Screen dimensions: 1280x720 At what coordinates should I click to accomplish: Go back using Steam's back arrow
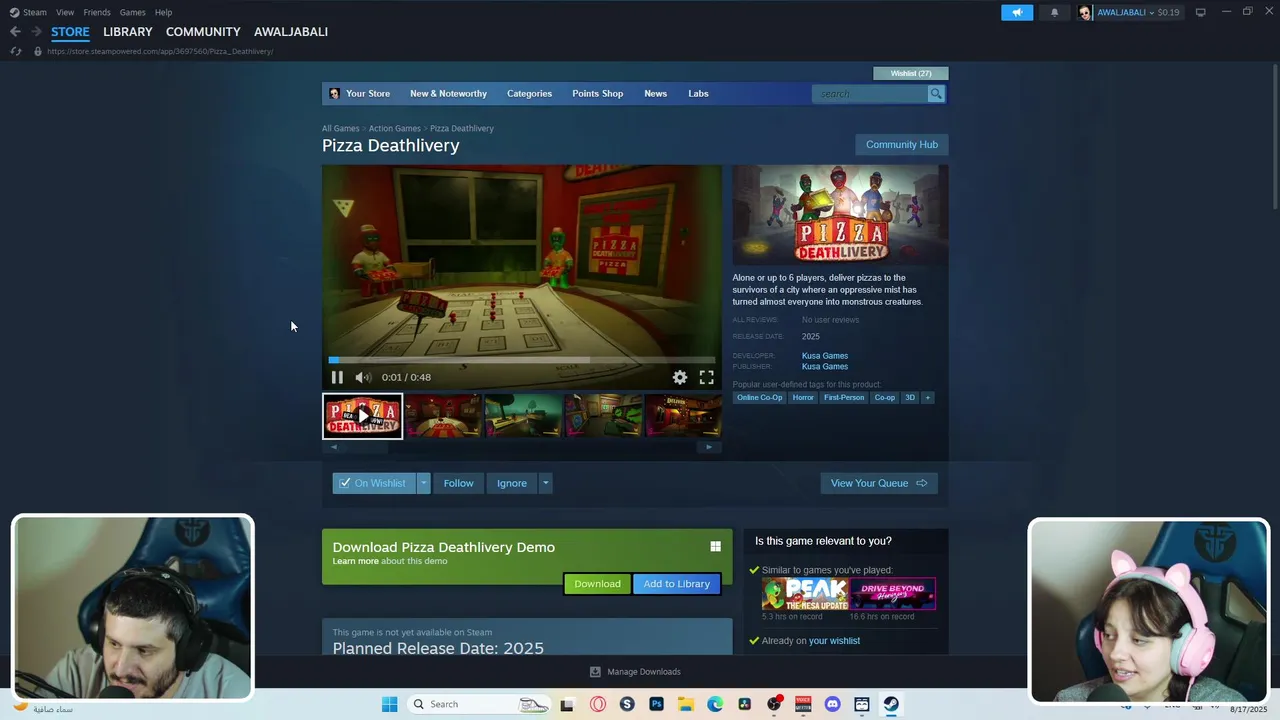pos(15,32)
